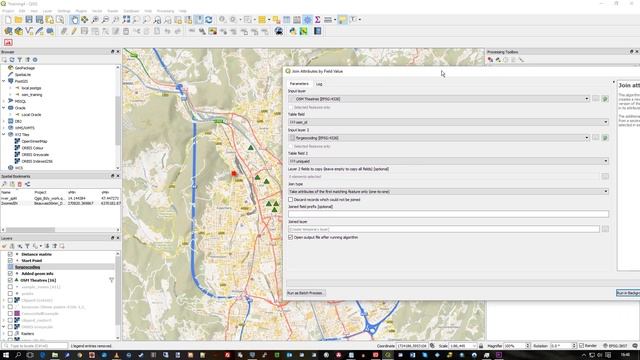Screen dimensions: 640x360
Task: Click the File Explorer taskbar icon
Action: (x=55, y=355)
